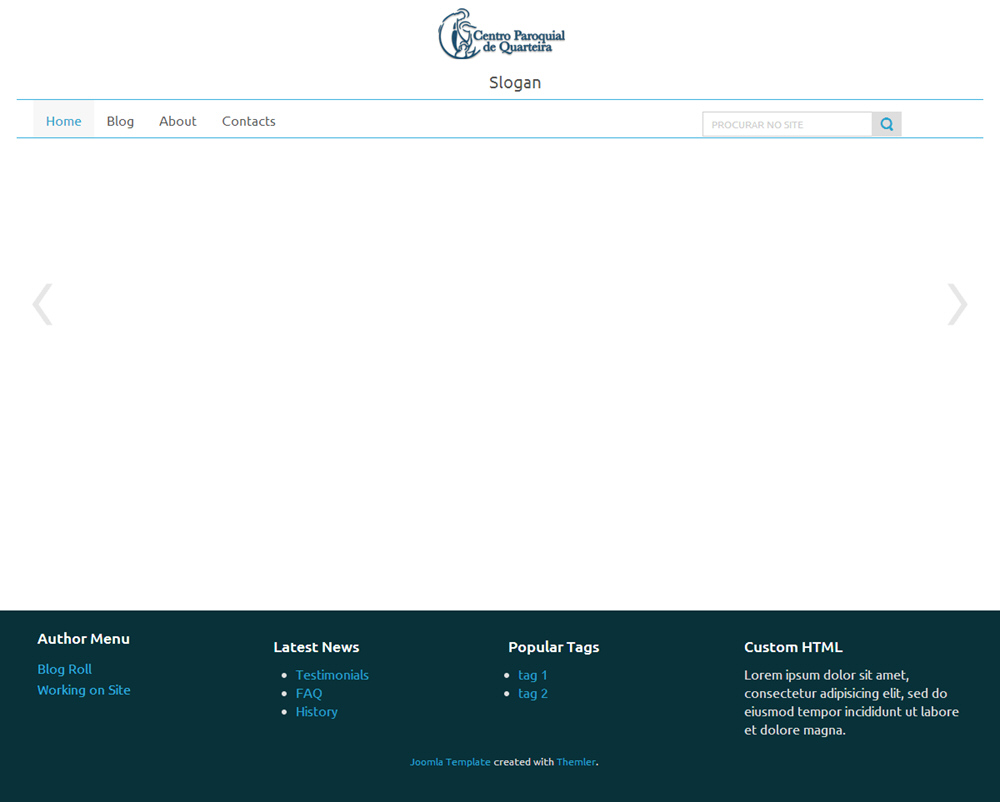The width and height of the screenshot is (1000, 802).
Task: Click the FAQ news link
Action: (309, 693)
